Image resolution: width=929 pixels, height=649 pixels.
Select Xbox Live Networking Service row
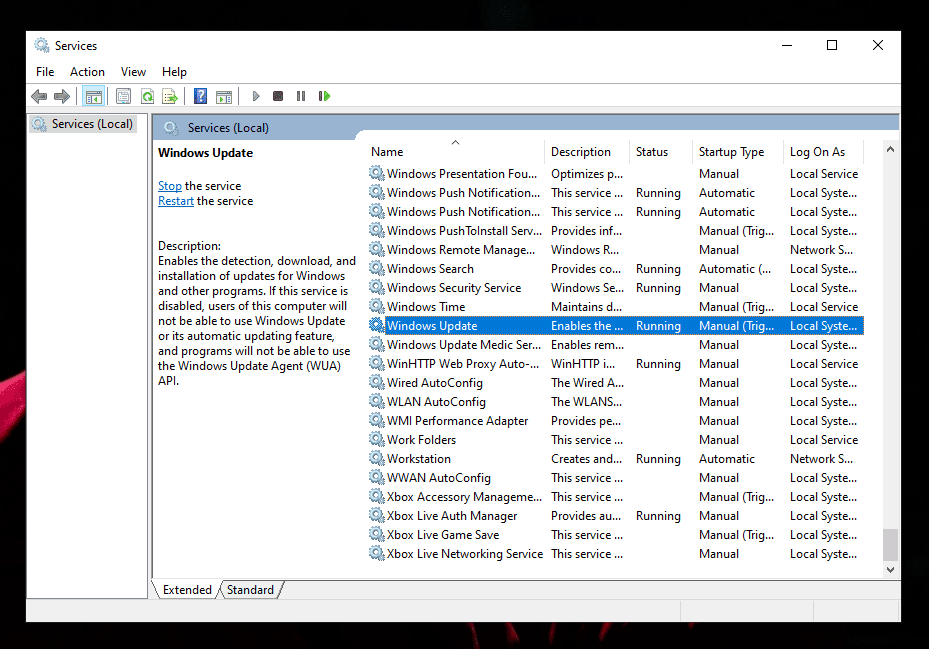tap(615, 553)
